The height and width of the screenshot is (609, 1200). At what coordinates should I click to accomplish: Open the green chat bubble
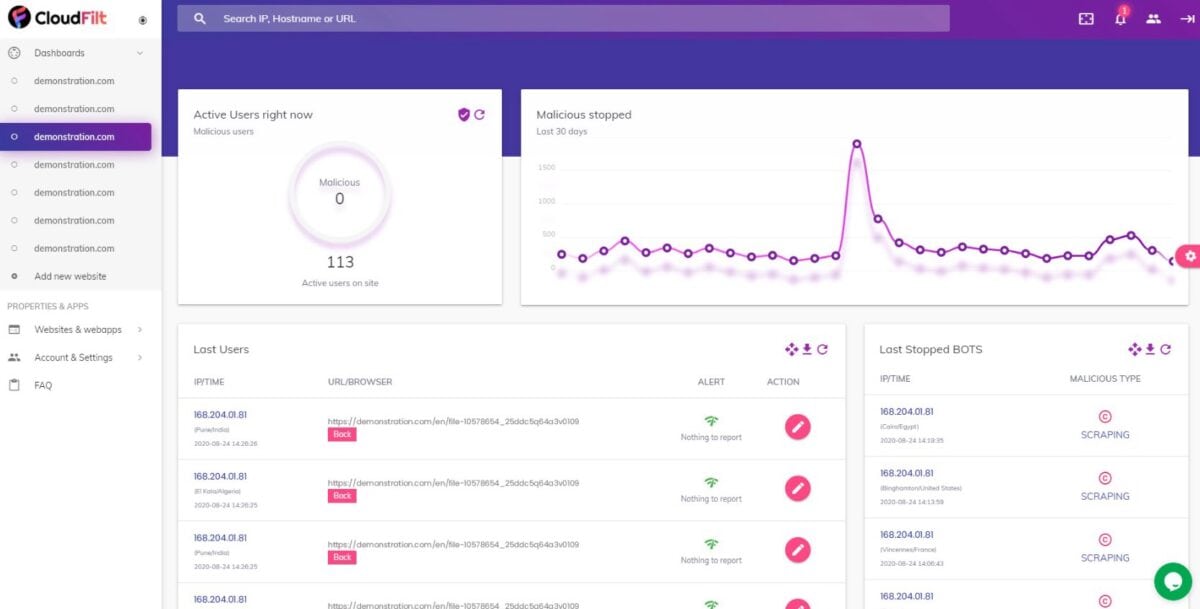pyautogui.click(x=1173, y=582)
